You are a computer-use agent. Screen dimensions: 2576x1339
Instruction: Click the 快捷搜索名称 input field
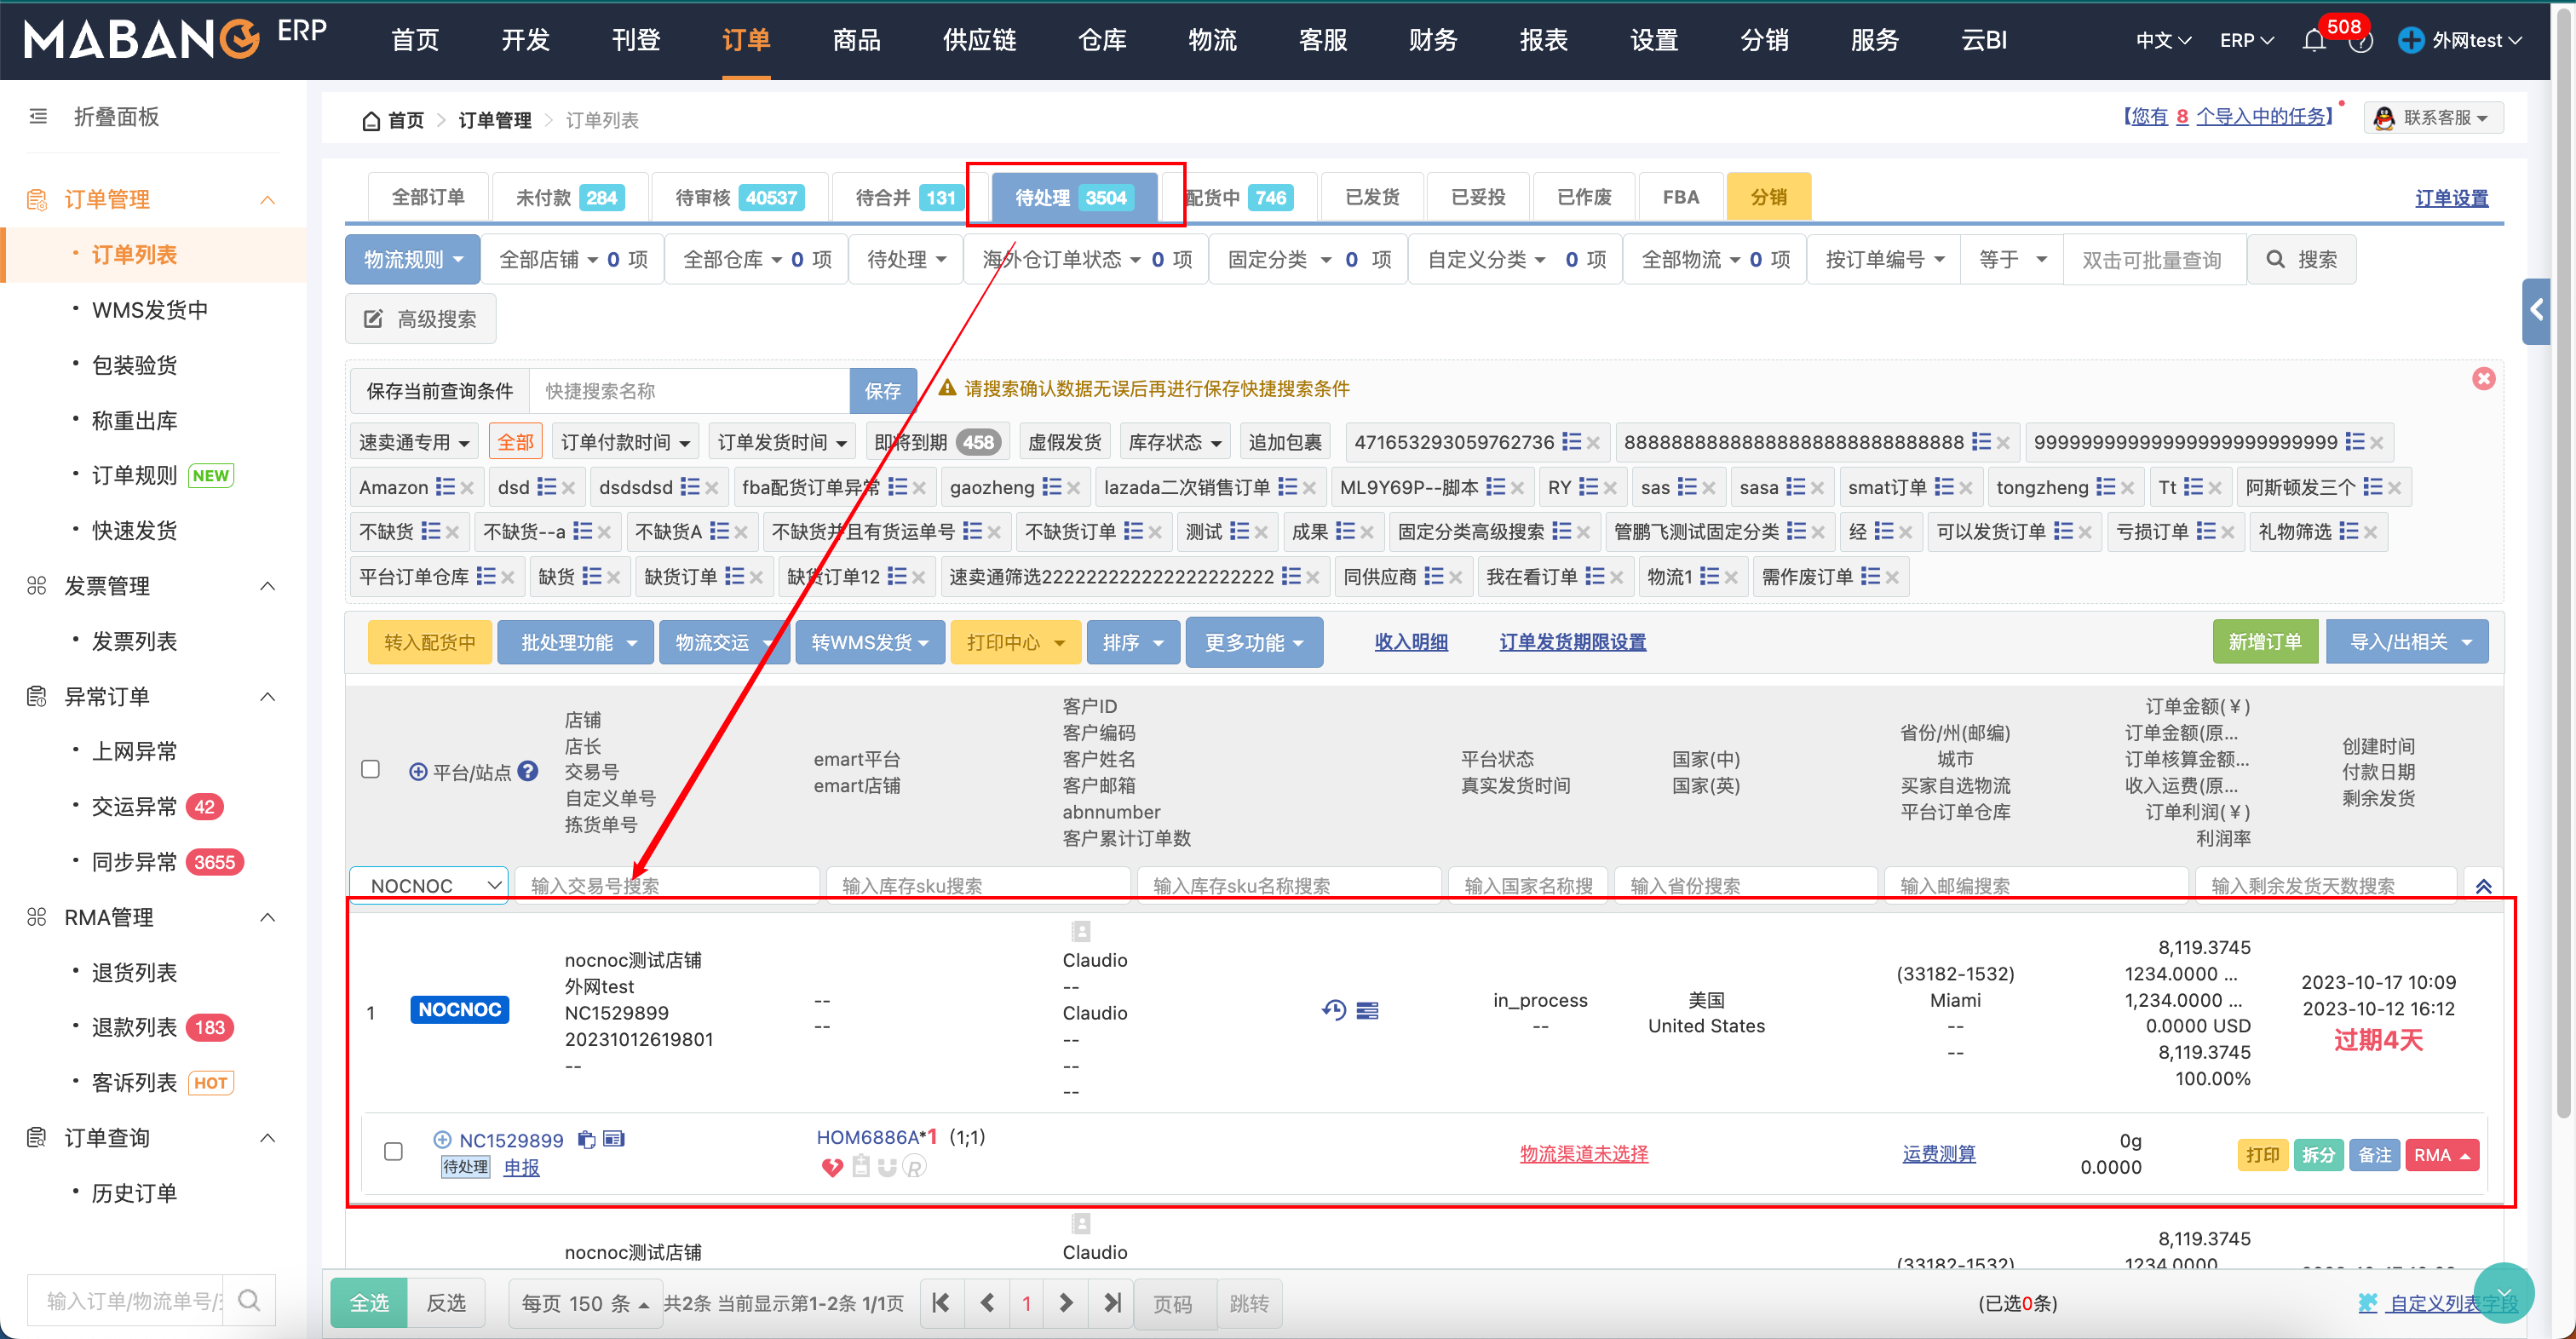(x=690, y=391)
